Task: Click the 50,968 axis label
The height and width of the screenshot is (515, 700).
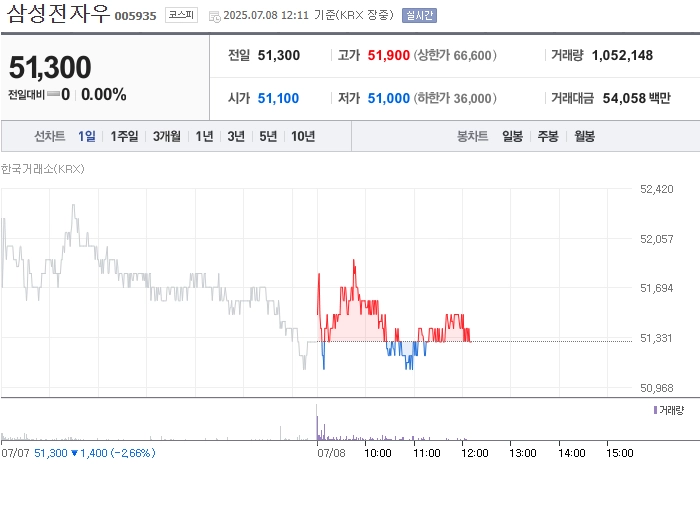Action: point(656,388)
